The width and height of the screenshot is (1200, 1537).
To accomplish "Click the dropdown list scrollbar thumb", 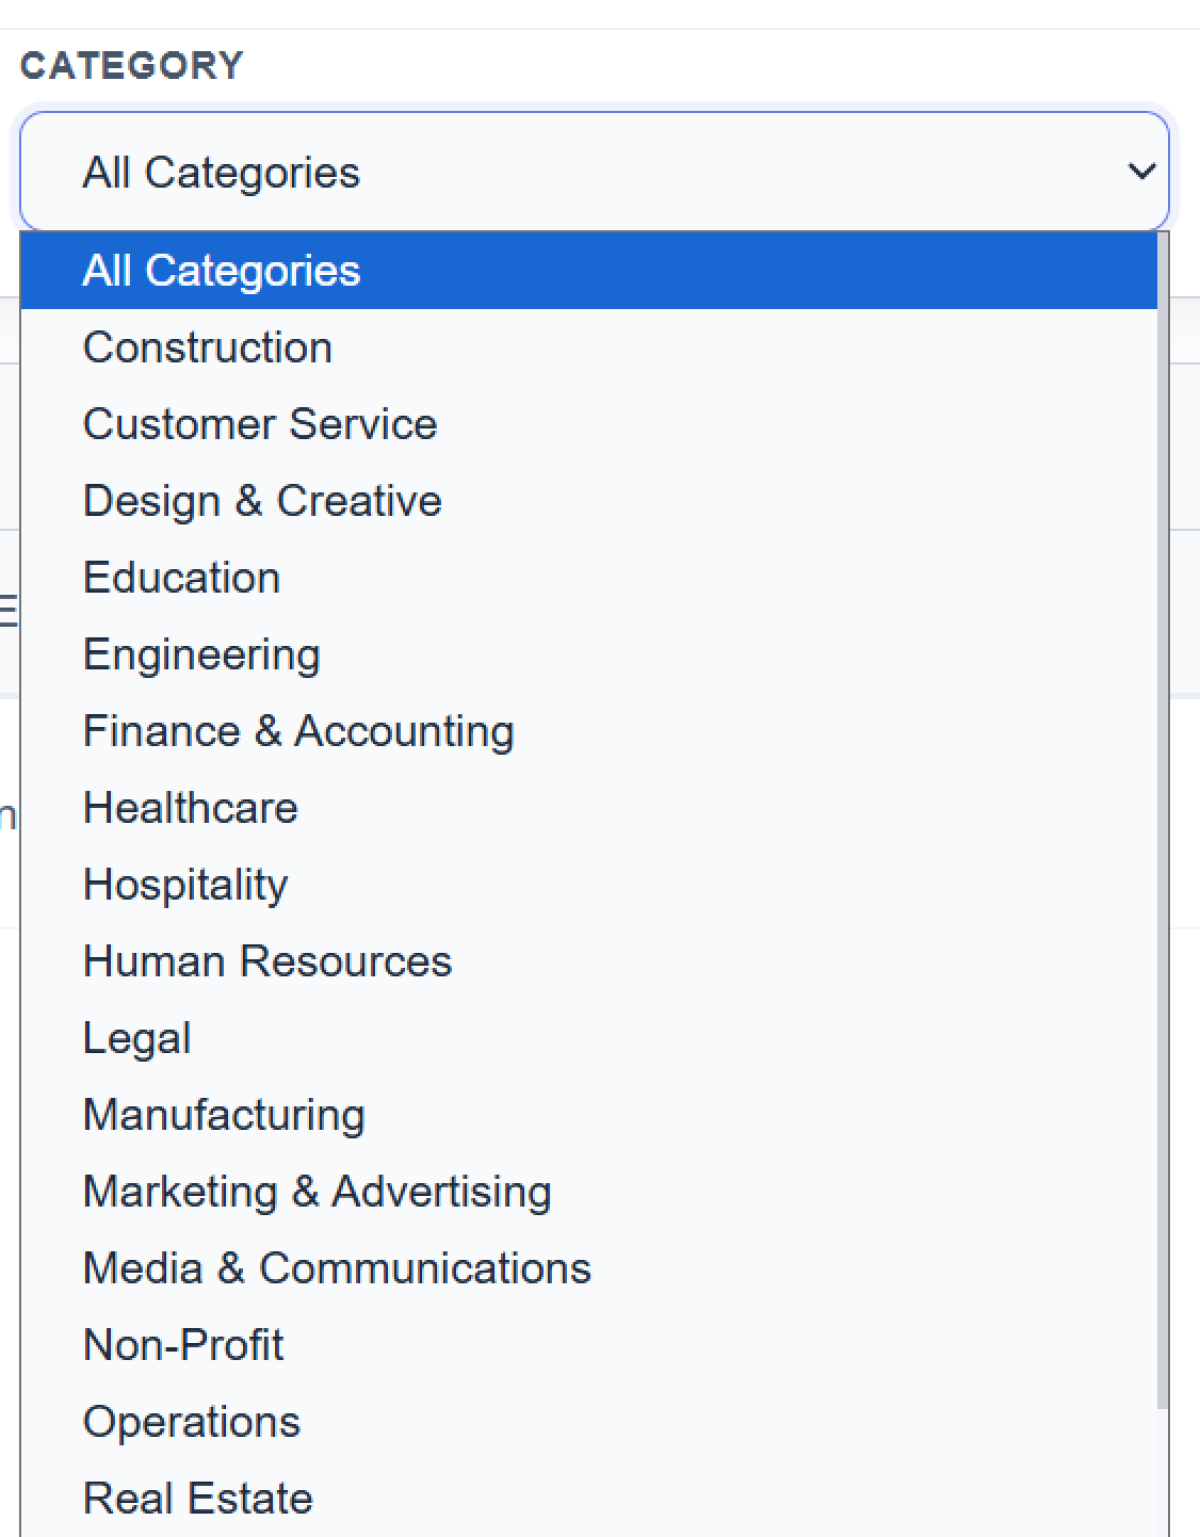I will pos(1162,820).
